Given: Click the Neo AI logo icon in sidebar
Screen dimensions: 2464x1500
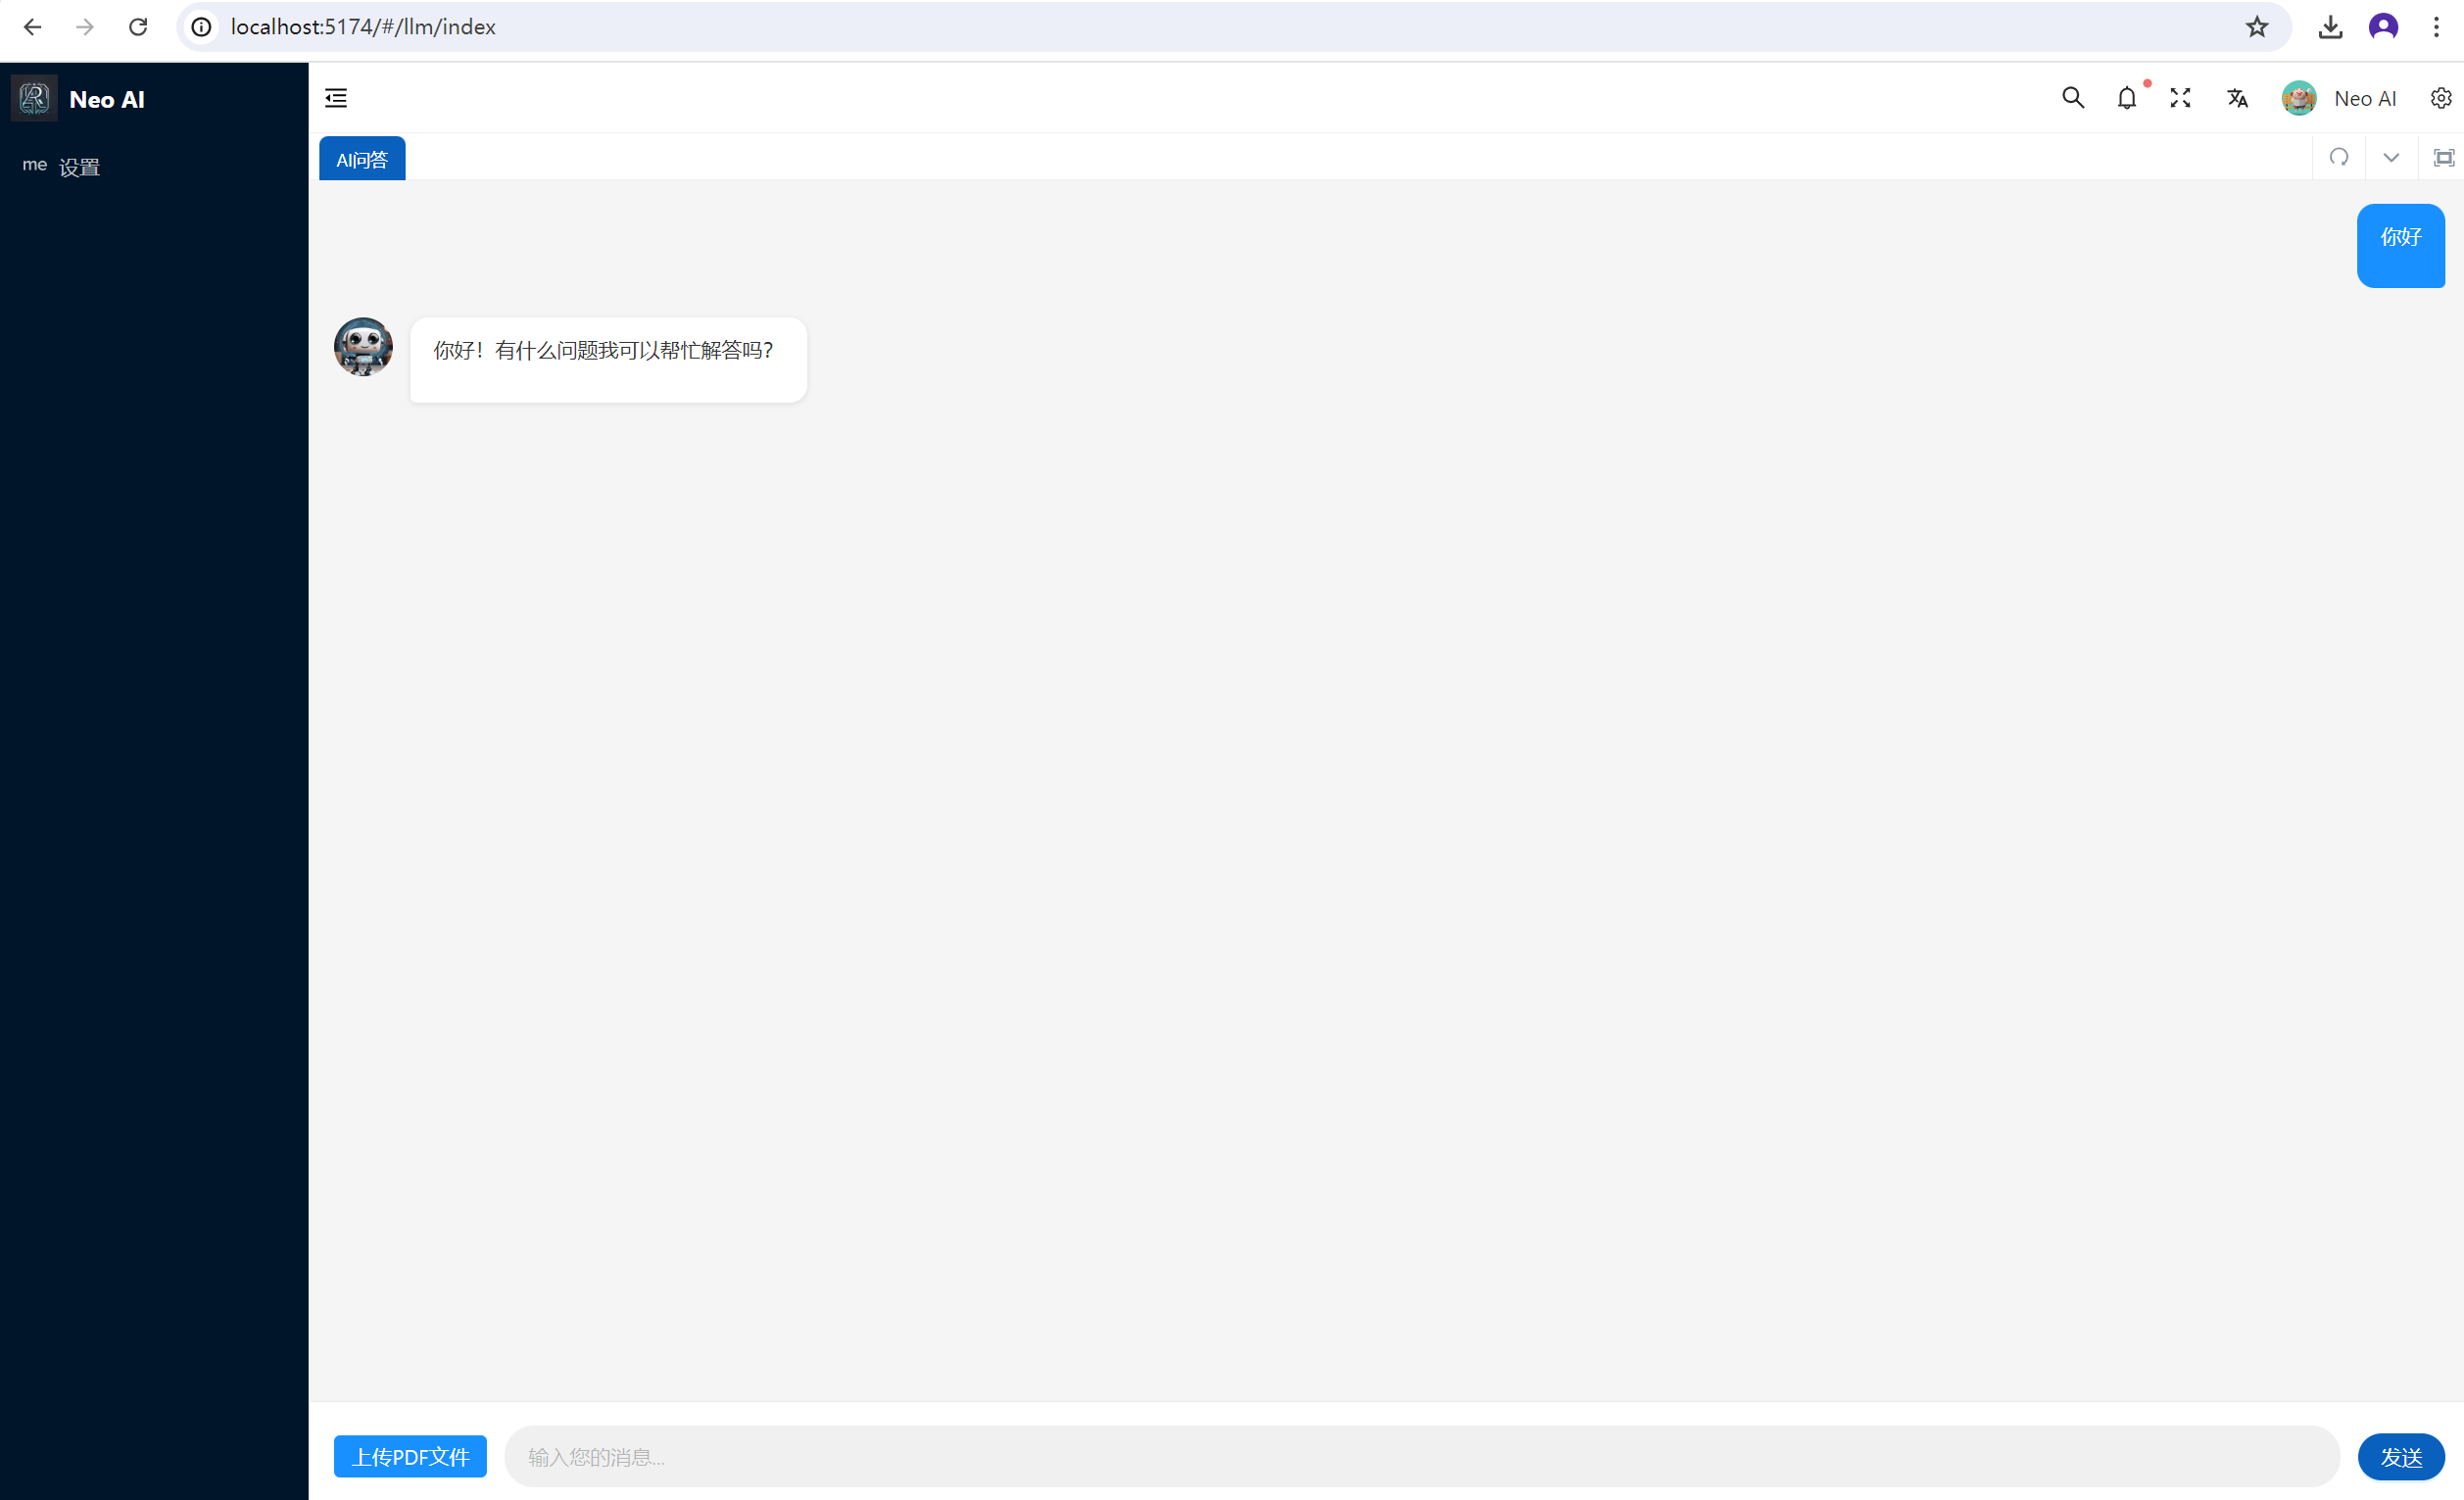Looking at the screenshot, I should pos(34,98).
